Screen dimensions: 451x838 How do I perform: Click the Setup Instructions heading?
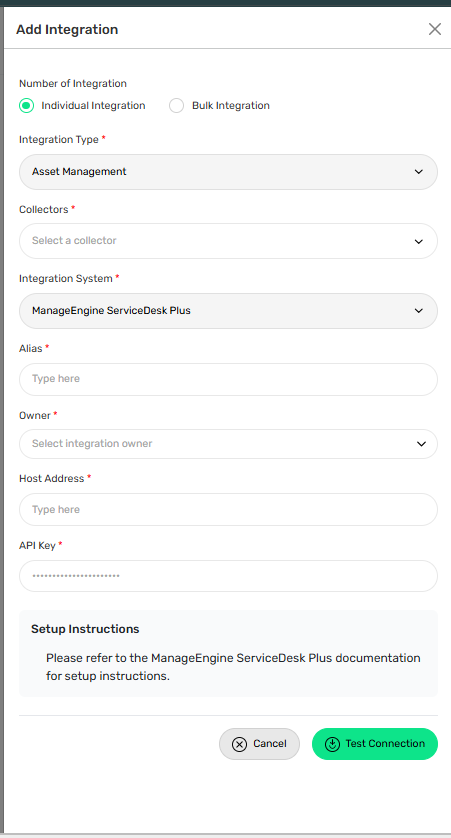[x=85, y=629]
